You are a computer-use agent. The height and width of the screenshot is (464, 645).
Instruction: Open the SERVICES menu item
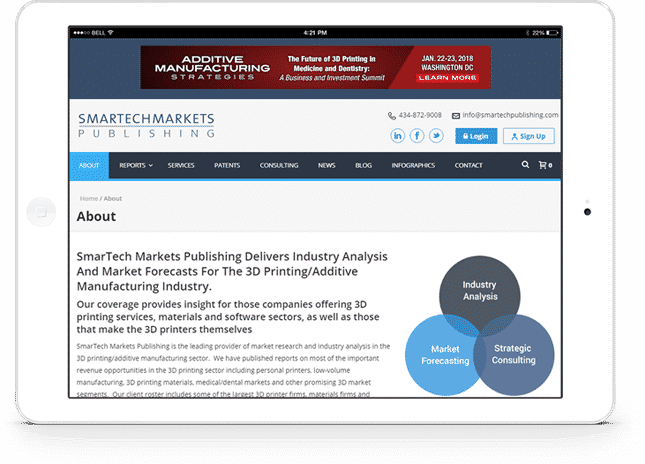click(x=181, y=165)
